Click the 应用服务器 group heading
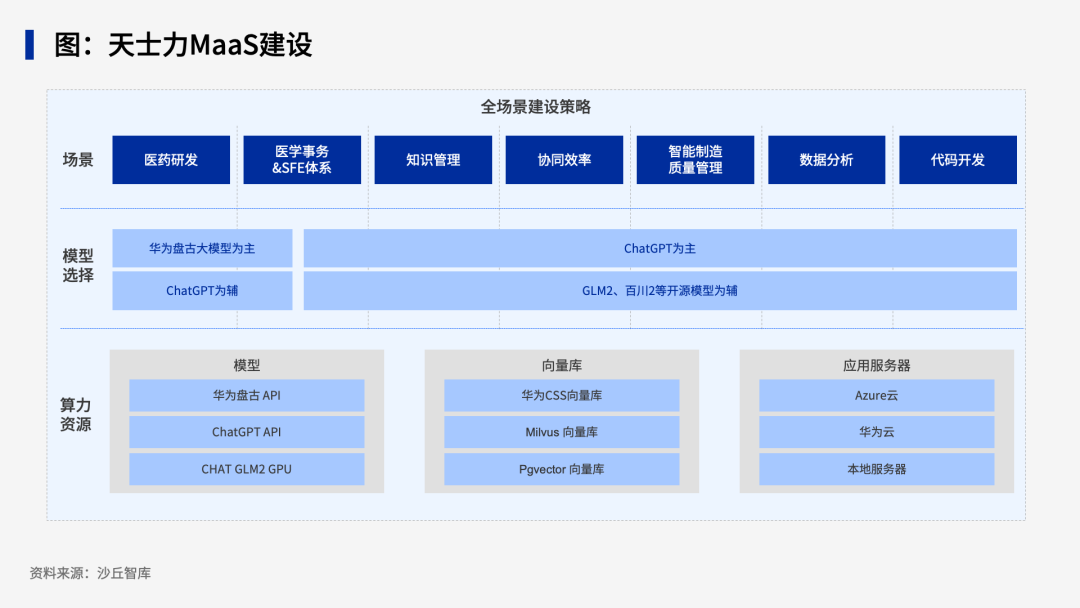Screen dimensions: 1080x608 pos(876,366)
